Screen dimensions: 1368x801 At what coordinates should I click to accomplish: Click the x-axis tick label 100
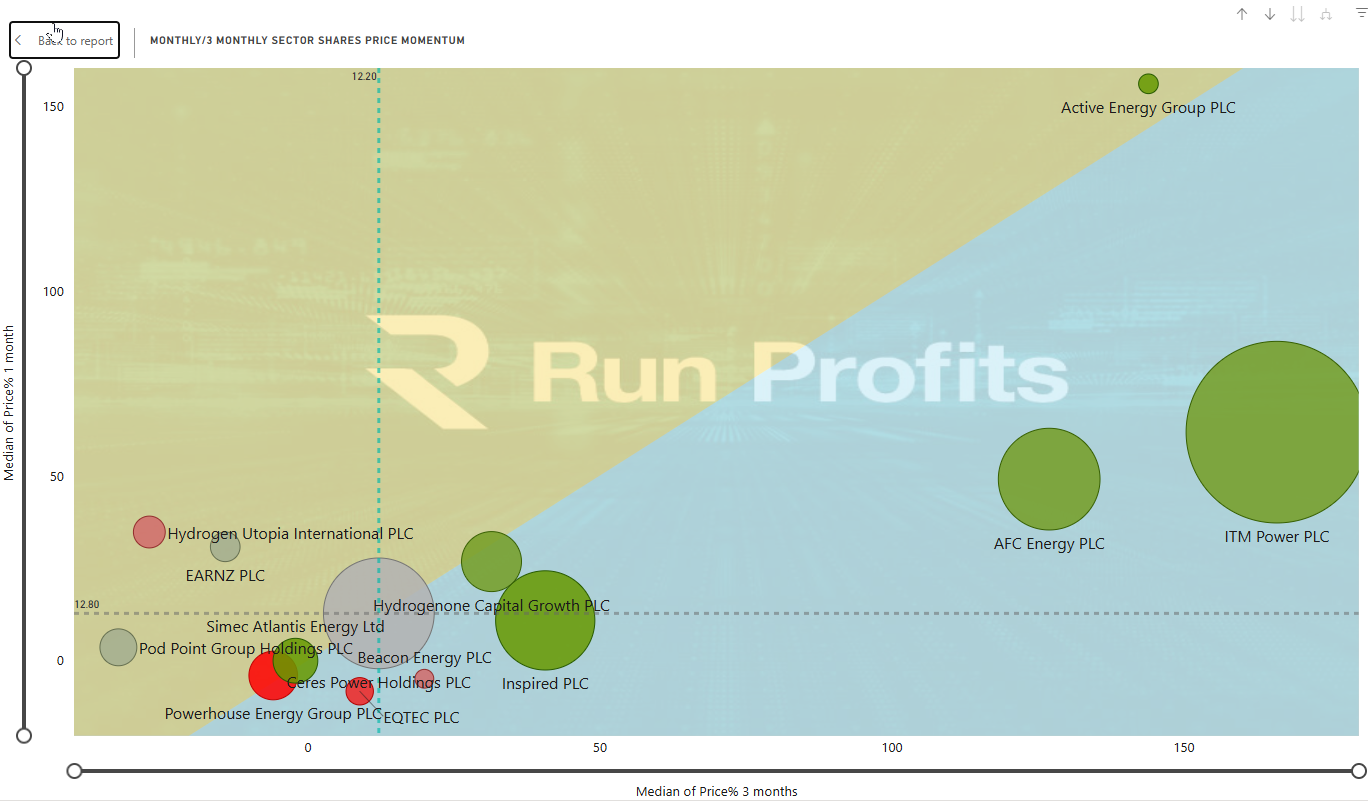pyautogui.click(x=892, y=748)
